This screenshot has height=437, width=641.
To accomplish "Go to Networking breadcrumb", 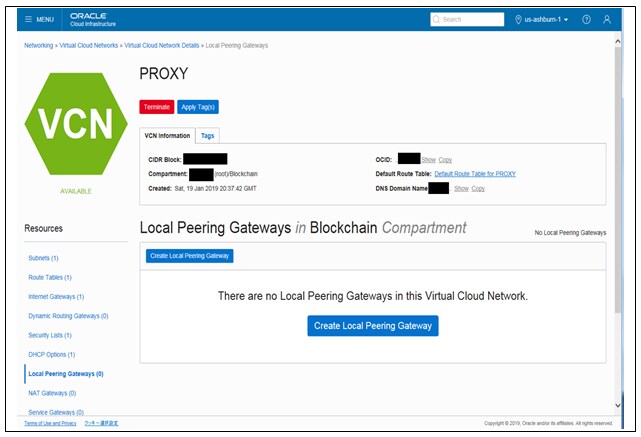I will click(x=38, y=45).
